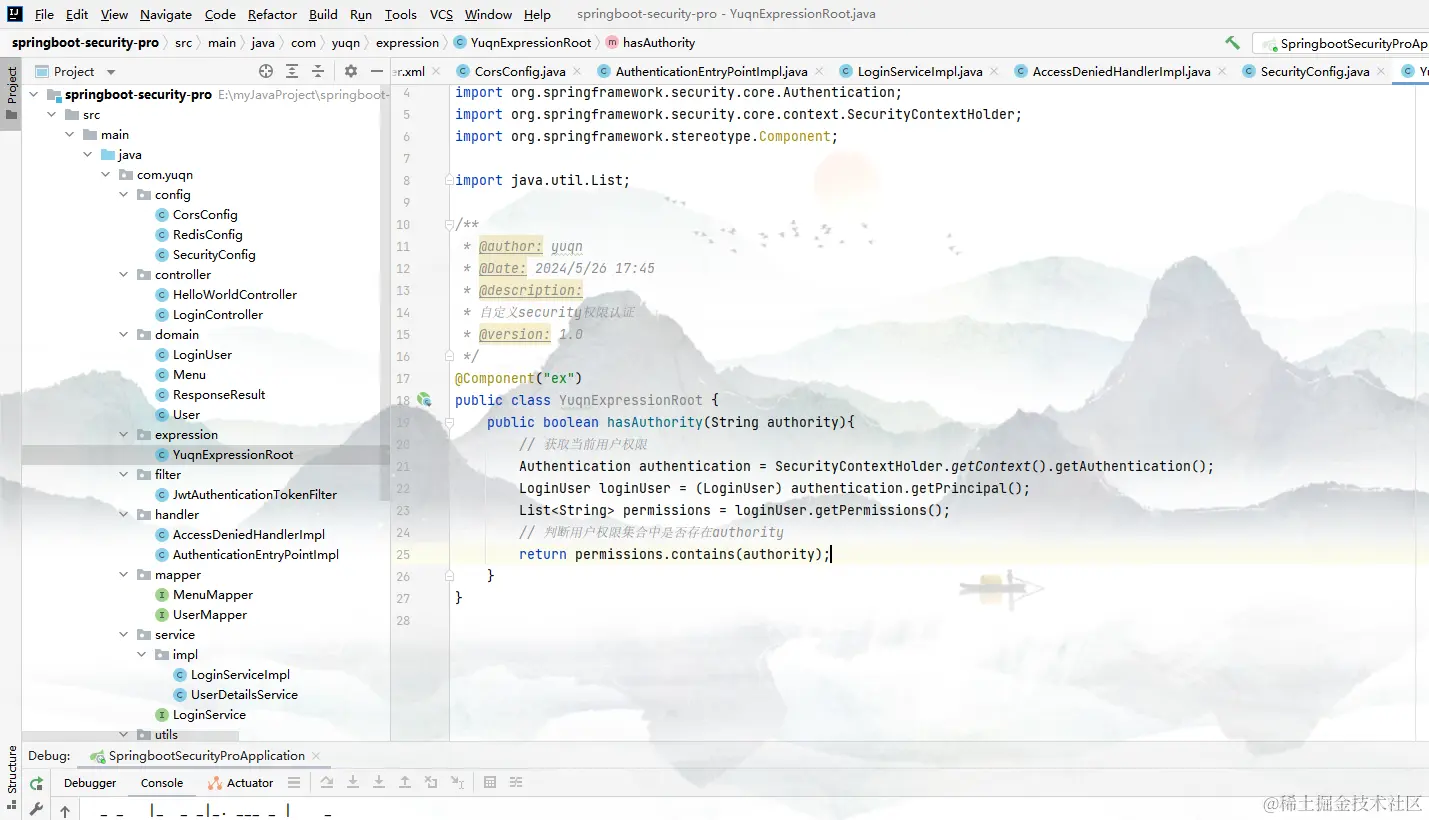Viewport: 1429px width, 820px height.
Task: Click the console layout lines icon beside Actuator
Action: point(294,783)
